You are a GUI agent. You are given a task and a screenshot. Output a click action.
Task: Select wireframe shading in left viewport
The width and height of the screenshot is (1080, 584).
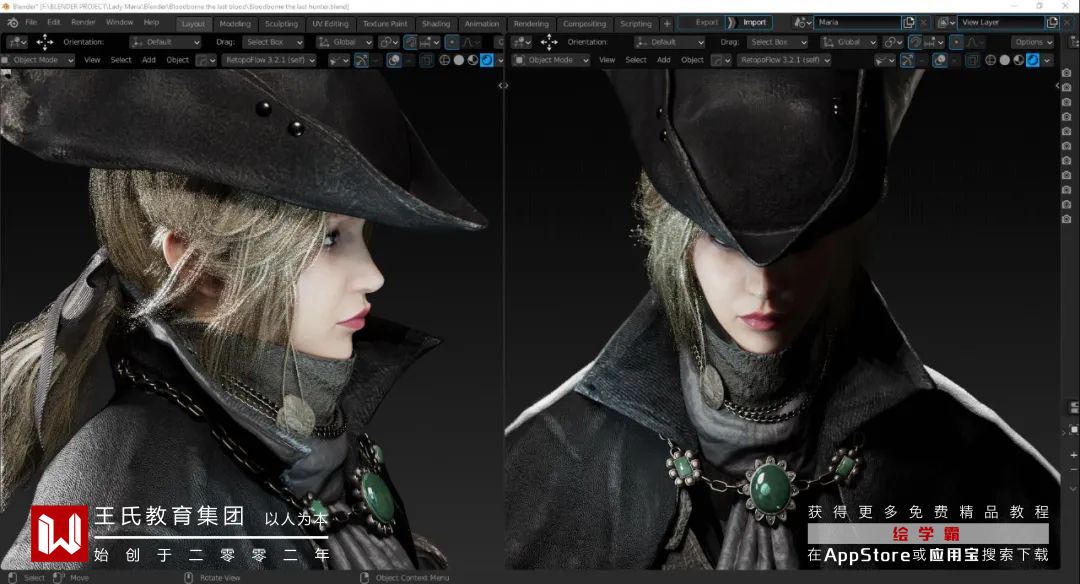pos(445,61)
